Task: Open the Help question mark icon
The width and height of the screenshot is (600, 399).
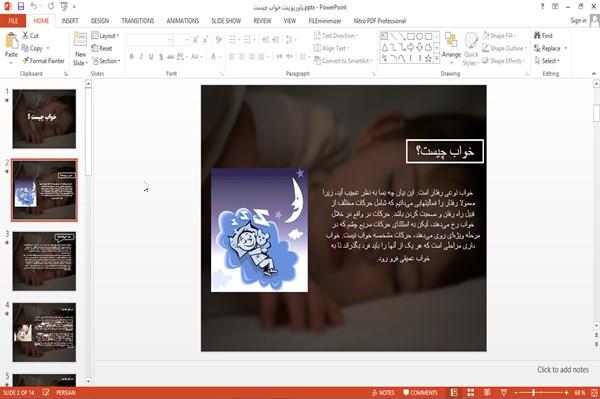Action: (542, 7)
